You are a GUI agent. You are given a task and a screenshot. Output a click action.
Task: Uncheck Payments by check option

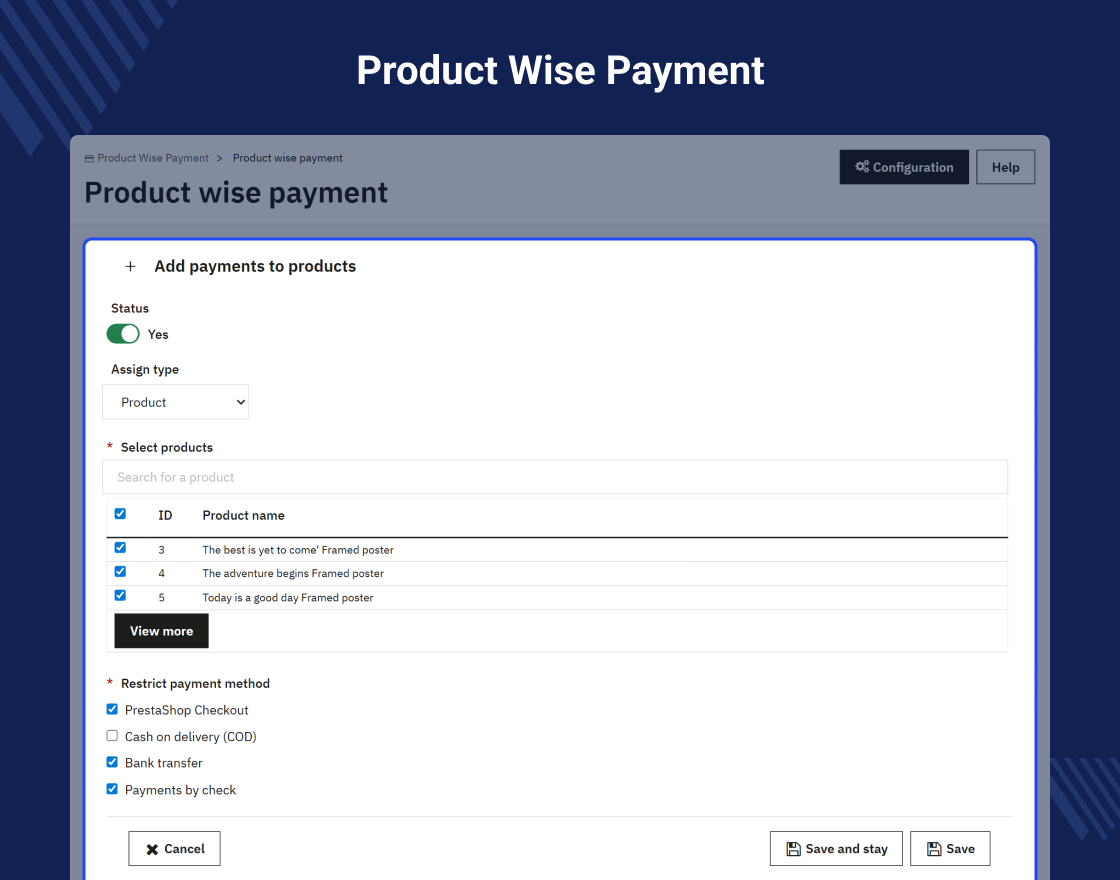(x=112, y=789)
